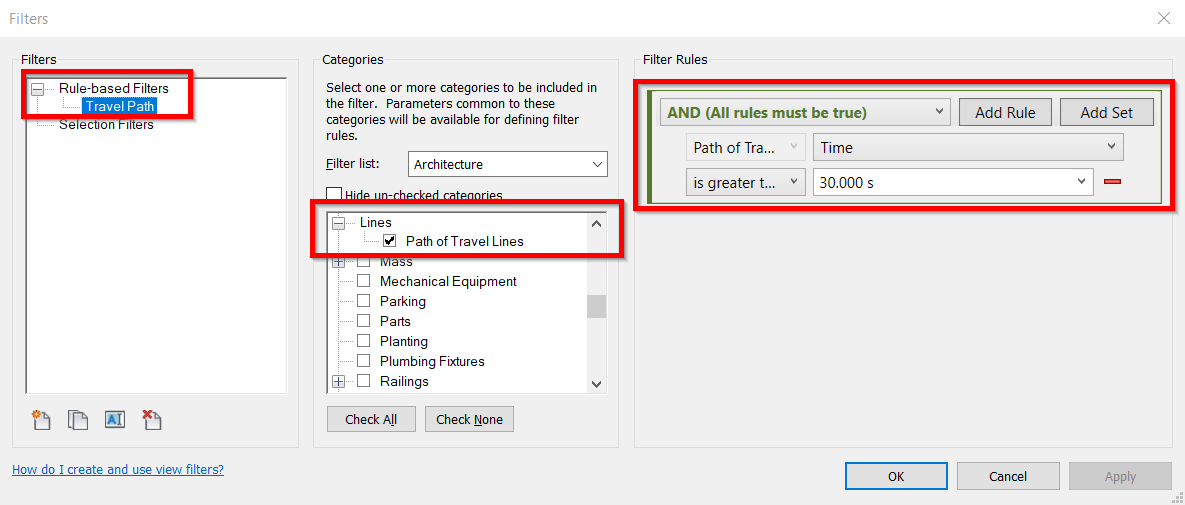Click the Add Rule button
Image resolution: width=1185 pixels, height=505 pixels.
pos(1005,112)
